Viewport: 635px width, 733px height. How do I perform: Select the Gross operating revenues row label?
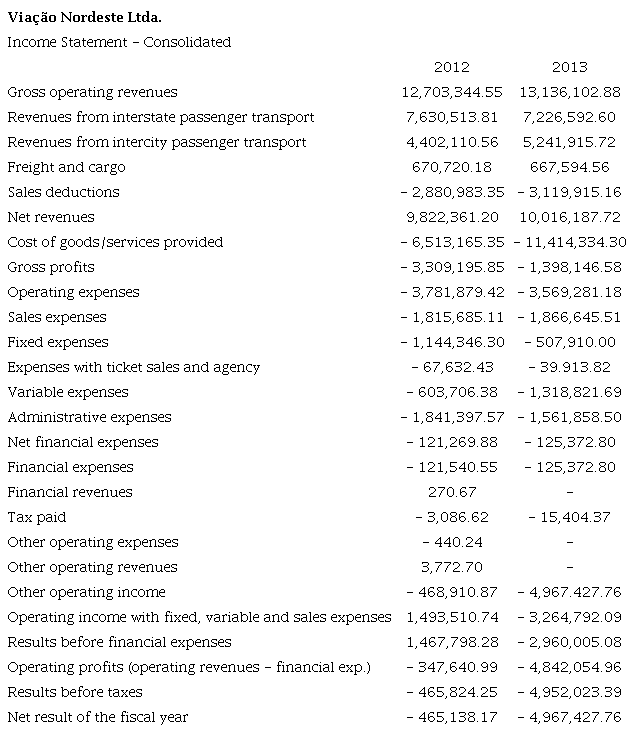[92, 92]
